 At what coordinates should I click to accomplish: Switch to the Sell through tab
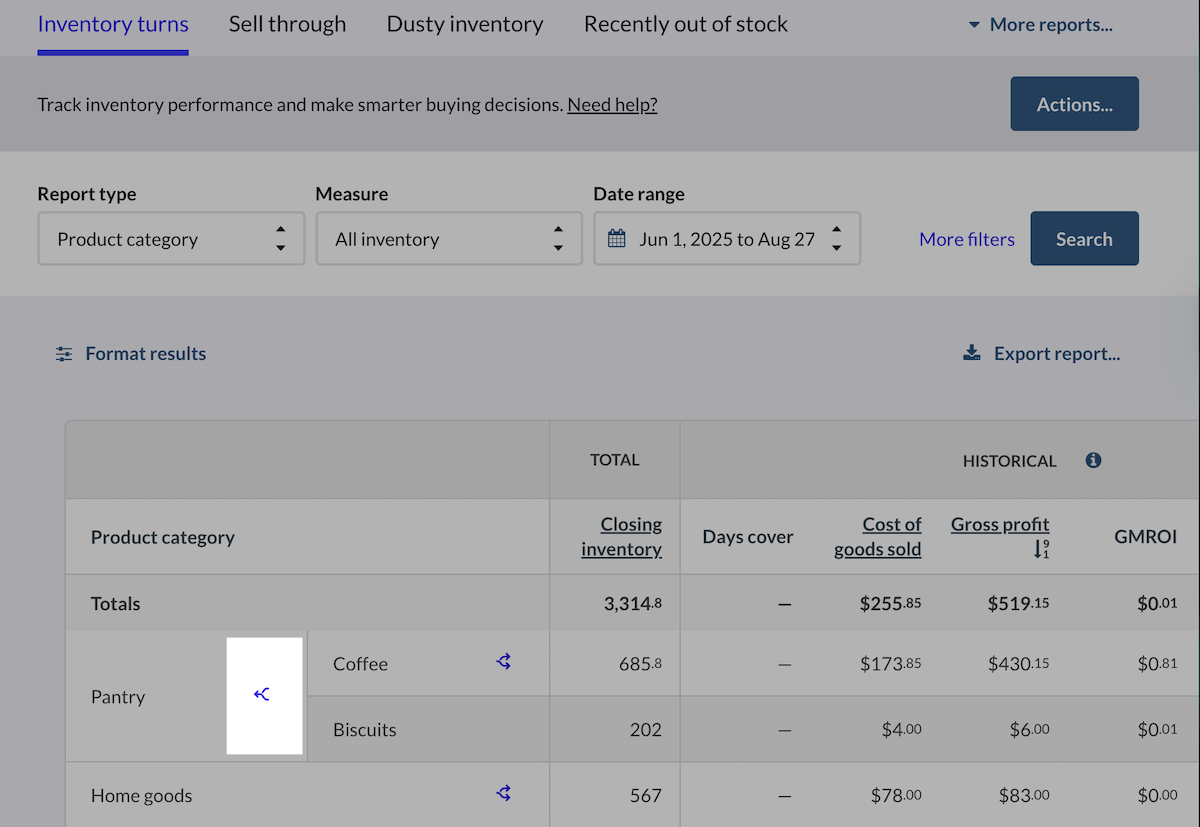(287, 24)
